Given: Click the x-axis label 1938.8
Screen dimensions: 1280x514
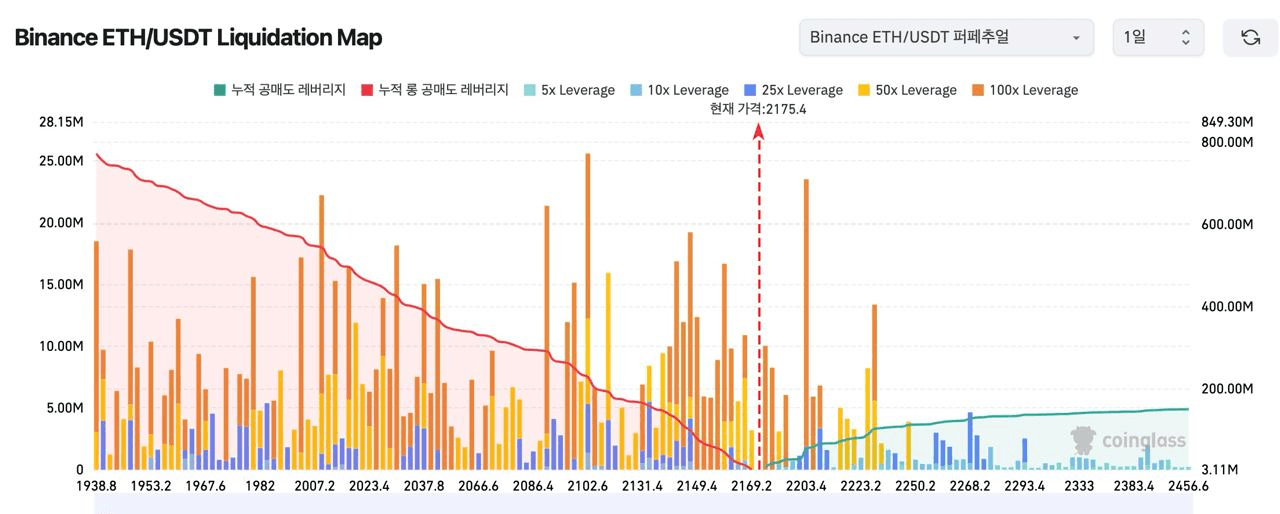Looking at the screenshot, I should point(97,486).
